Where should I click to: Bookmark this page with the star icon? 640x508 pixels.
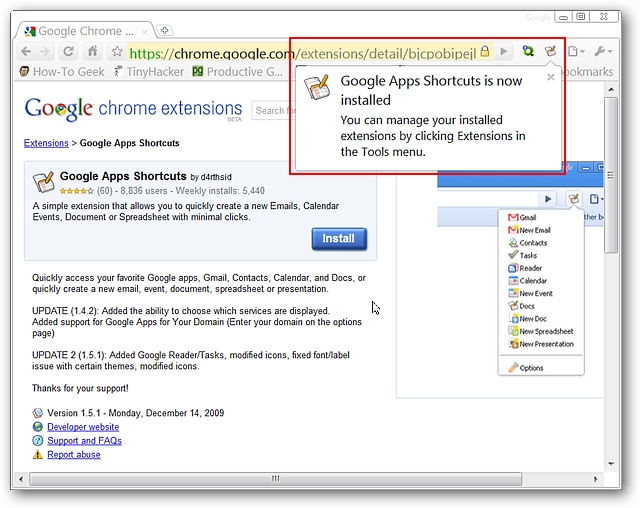117,51
